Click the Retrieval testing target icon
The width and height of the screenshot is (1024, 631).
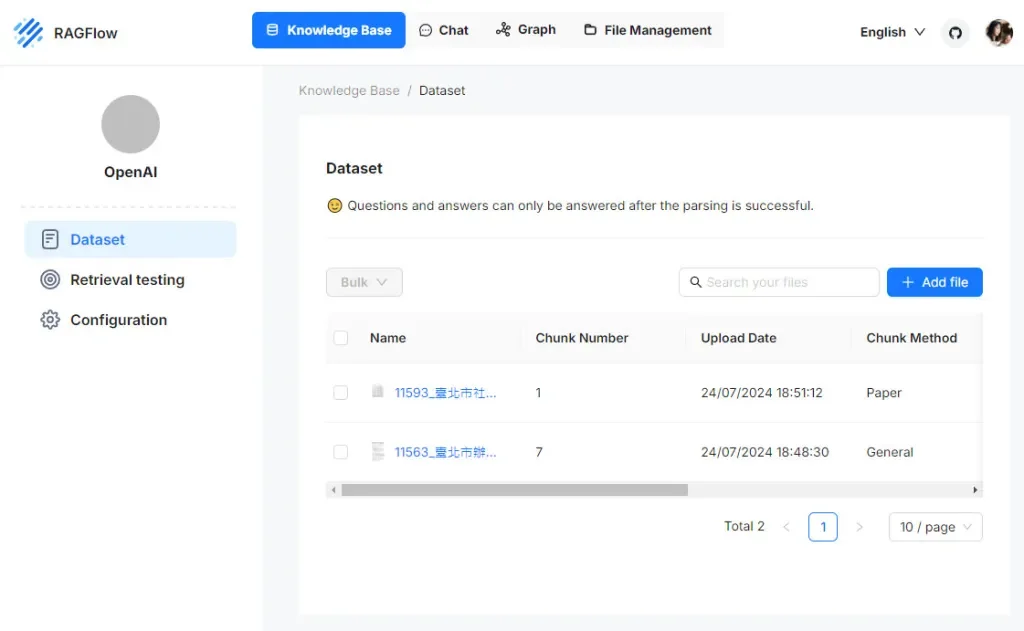(x=50, y=280)
